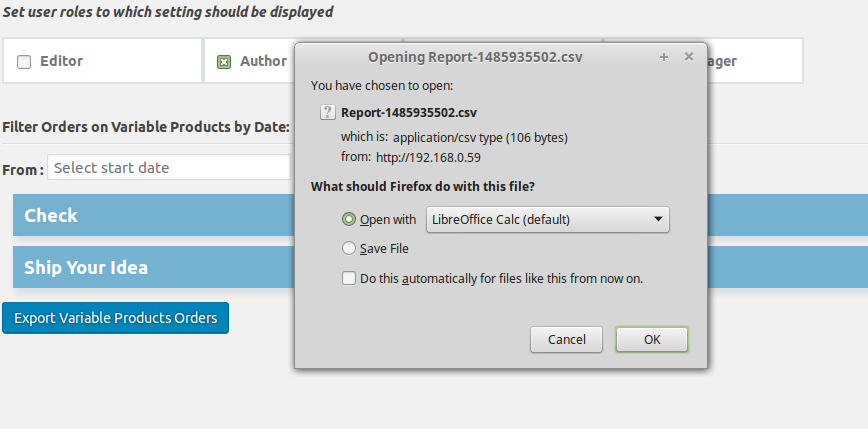This screenshot has height=429, width=868.
Task: Click Export Variable Products Orders button
Action: tap(116, 318)
